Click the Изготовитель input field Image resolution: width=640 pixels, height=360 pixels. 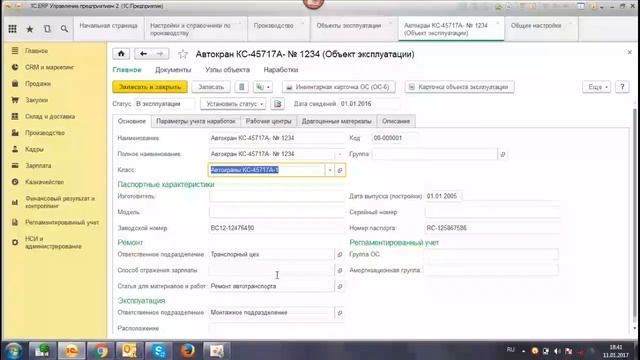point(276,196)
